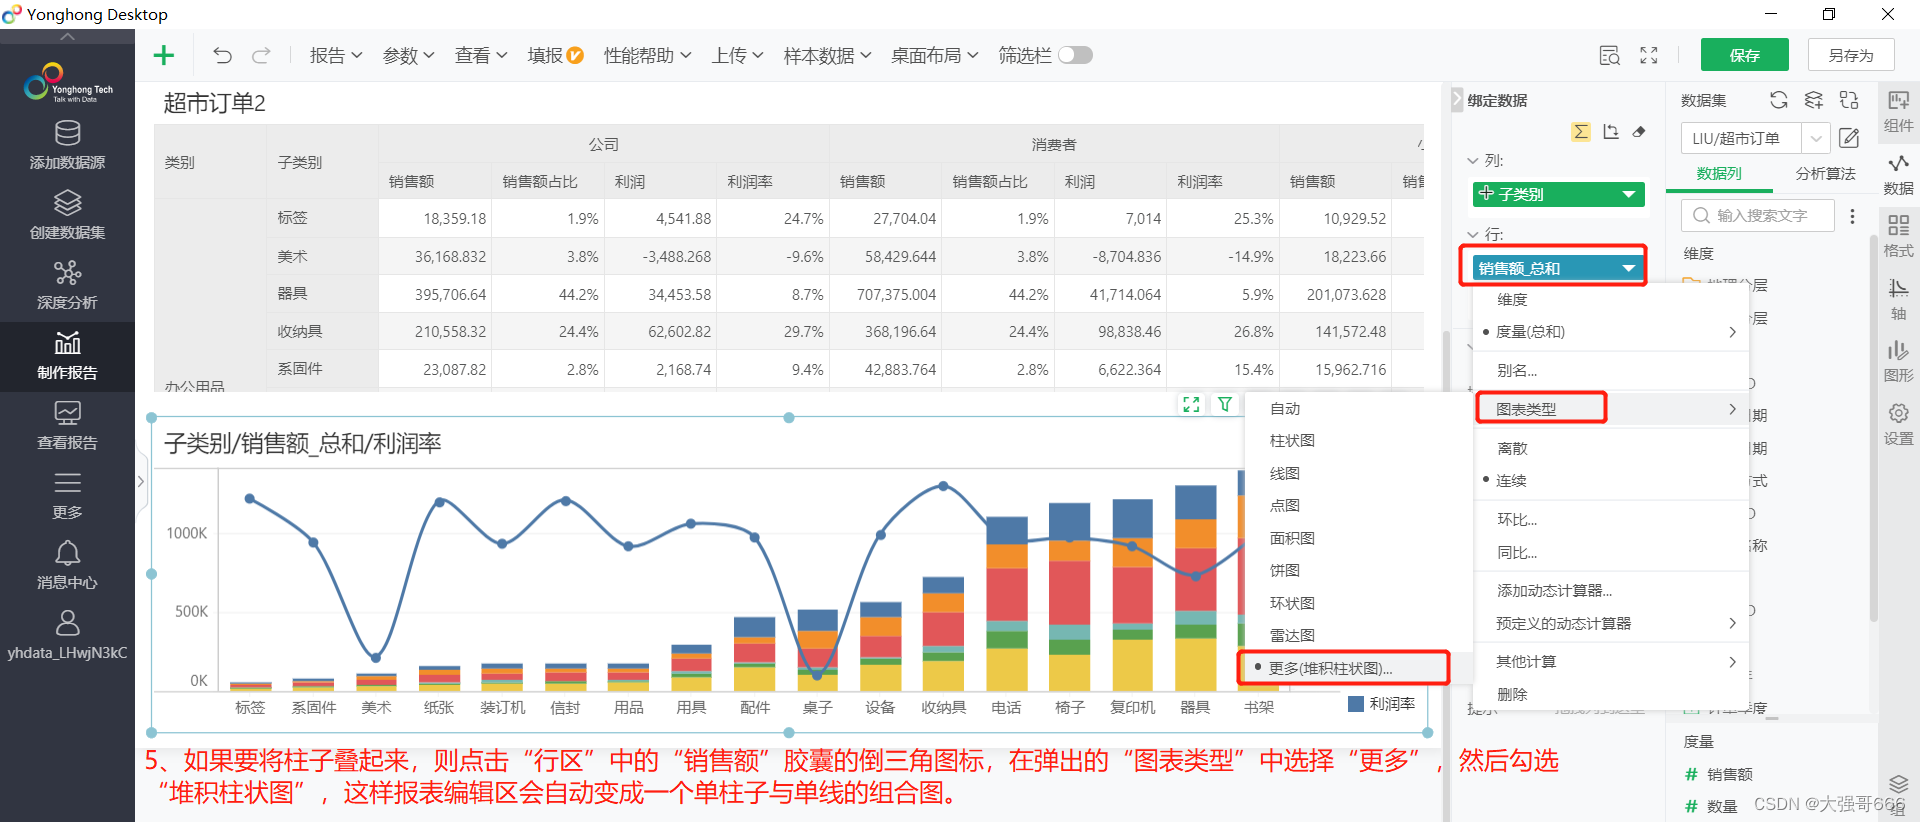
Task: Open 添加数据源 in the left sidebar
Action: [x=67, y=145]
